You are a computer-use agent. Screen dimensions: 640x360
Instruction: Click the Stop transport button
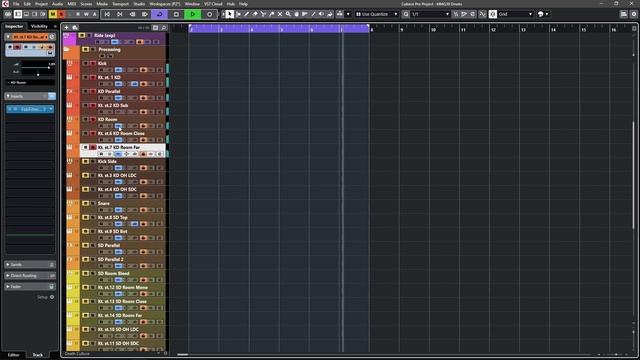[176, 14]
